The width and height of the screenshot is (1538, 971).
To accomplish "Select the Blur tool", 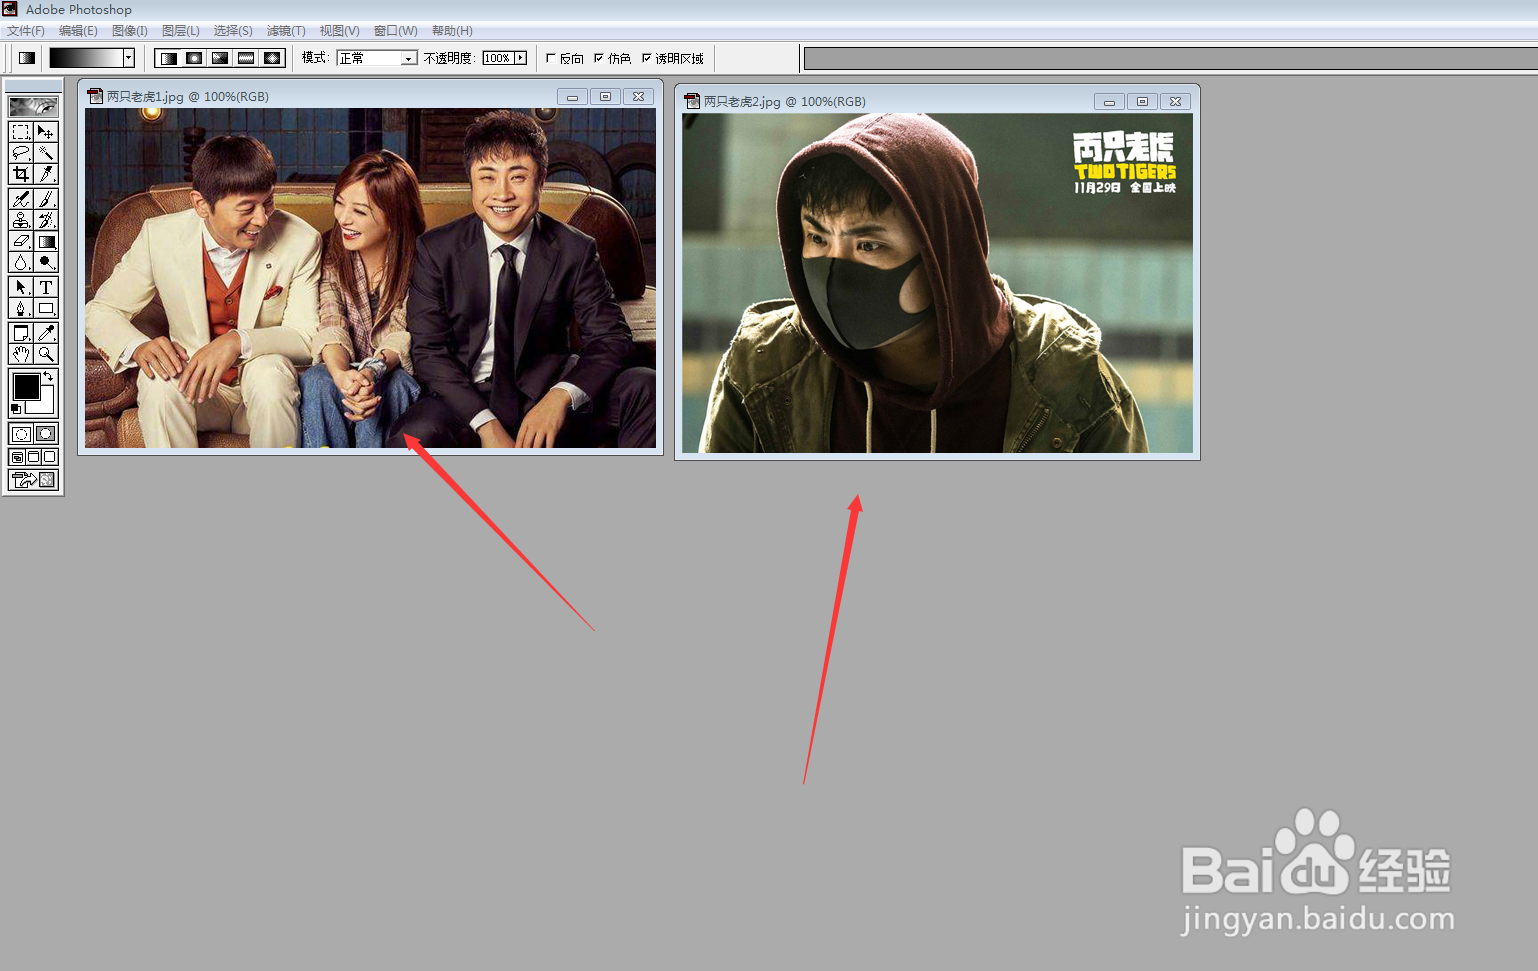I will pos(21,262).
